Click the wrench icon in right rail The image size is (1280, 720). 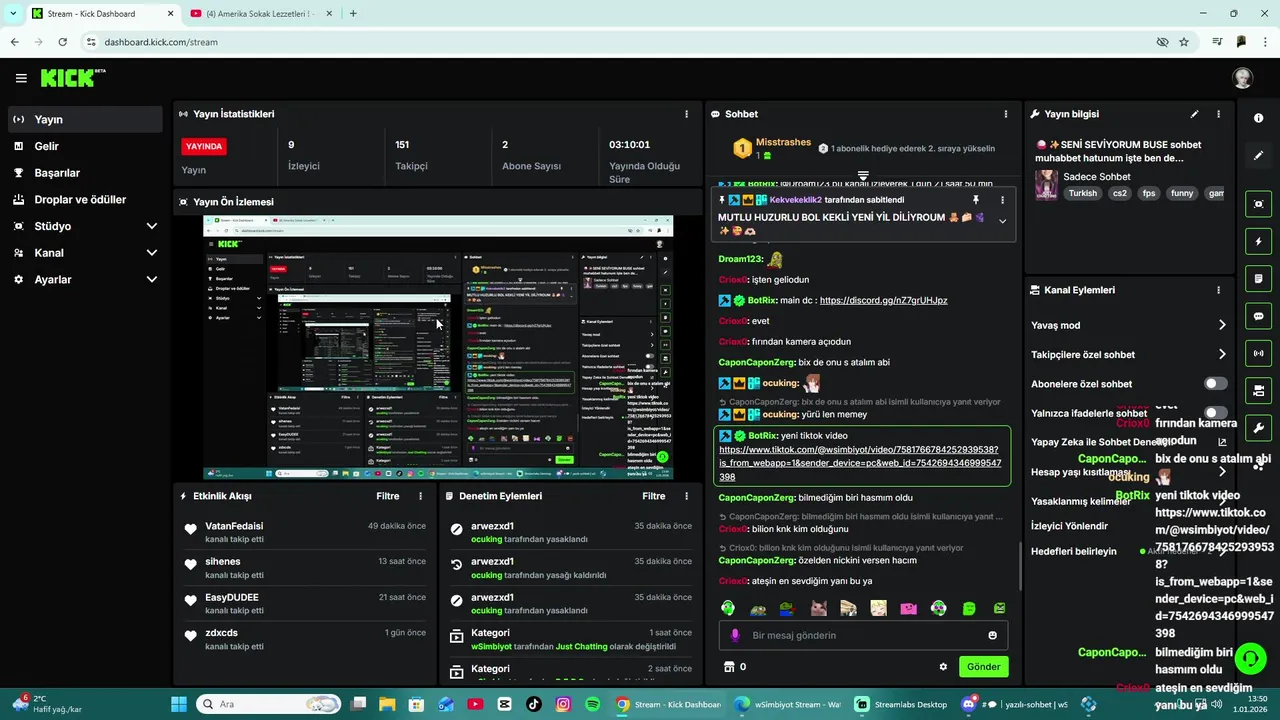click(x=1258, y=428)
